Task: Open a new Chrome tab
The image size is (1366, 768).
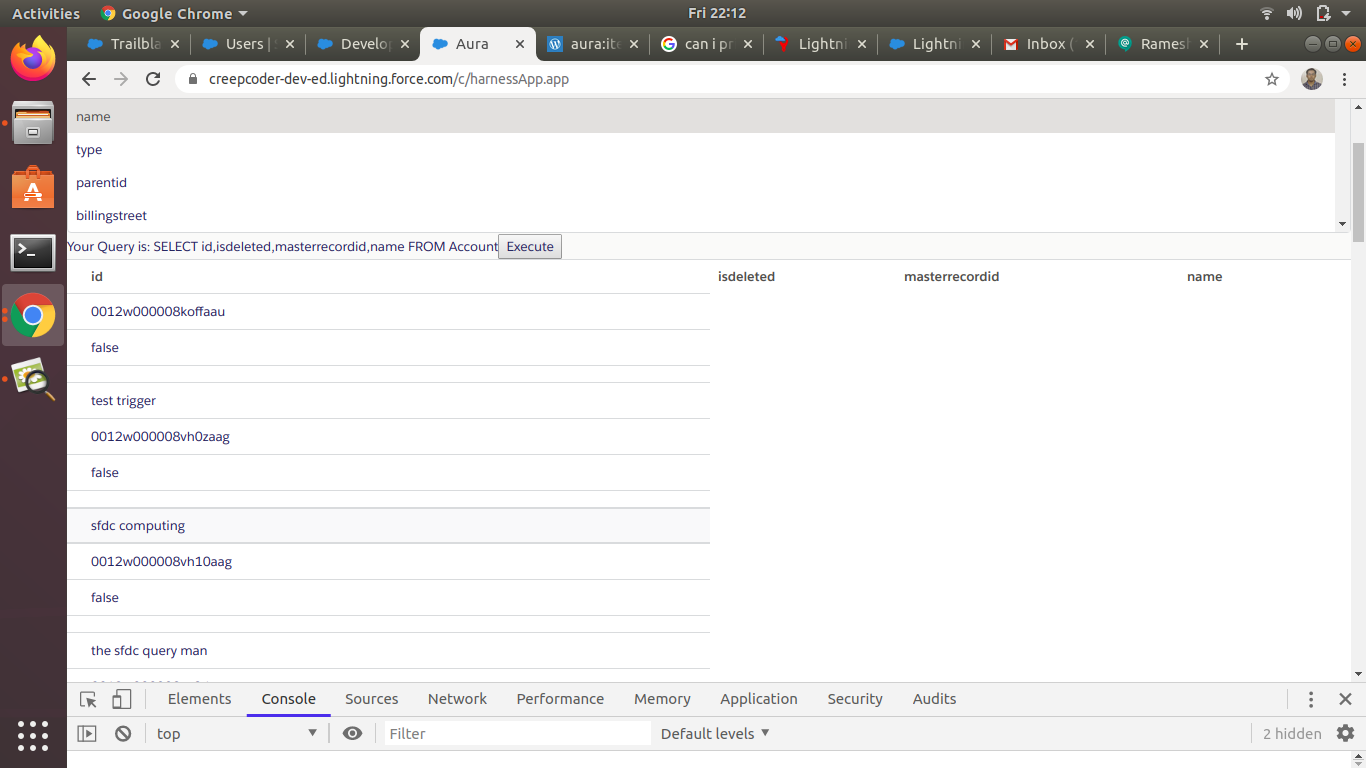Action: point(1241,44)
